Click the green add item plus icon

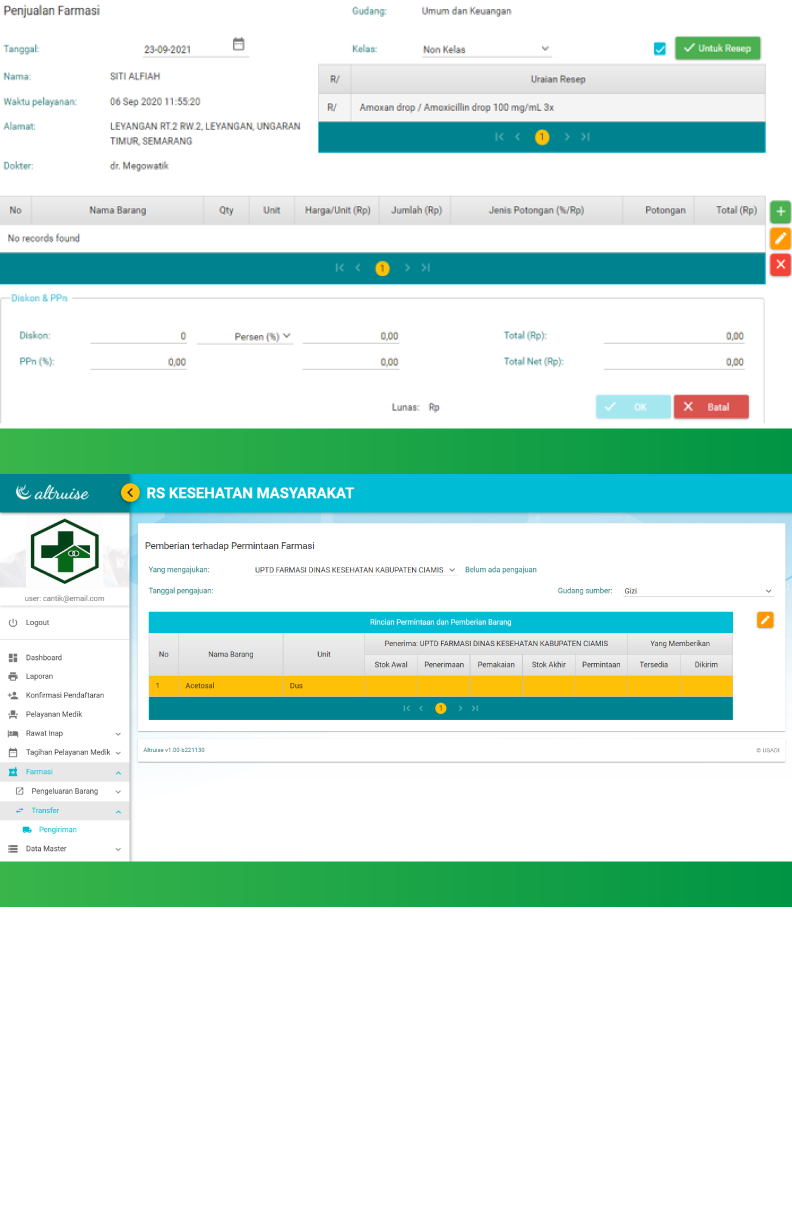point(780,212)
